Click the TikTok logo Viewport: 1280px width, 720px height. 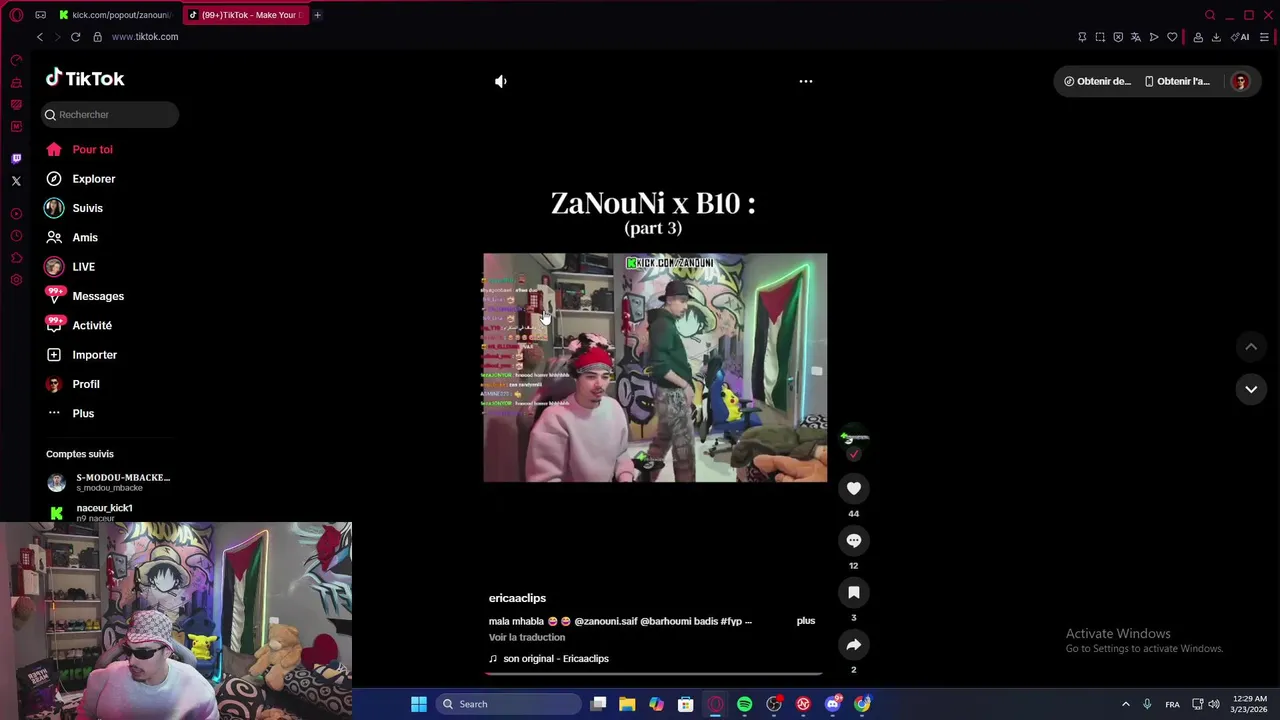coord(85,78)
